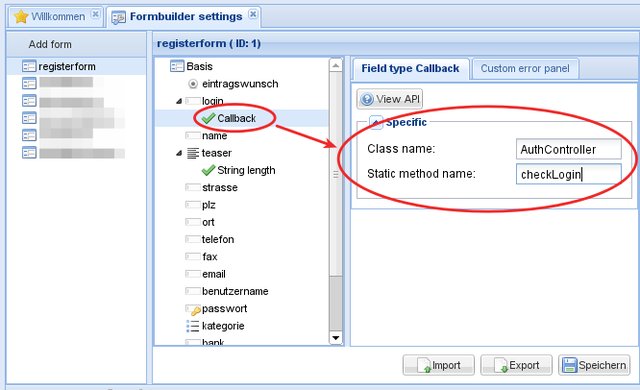Click the text field icon beside ort
Viewport: 640px width, 390px height.
(193, 222)
